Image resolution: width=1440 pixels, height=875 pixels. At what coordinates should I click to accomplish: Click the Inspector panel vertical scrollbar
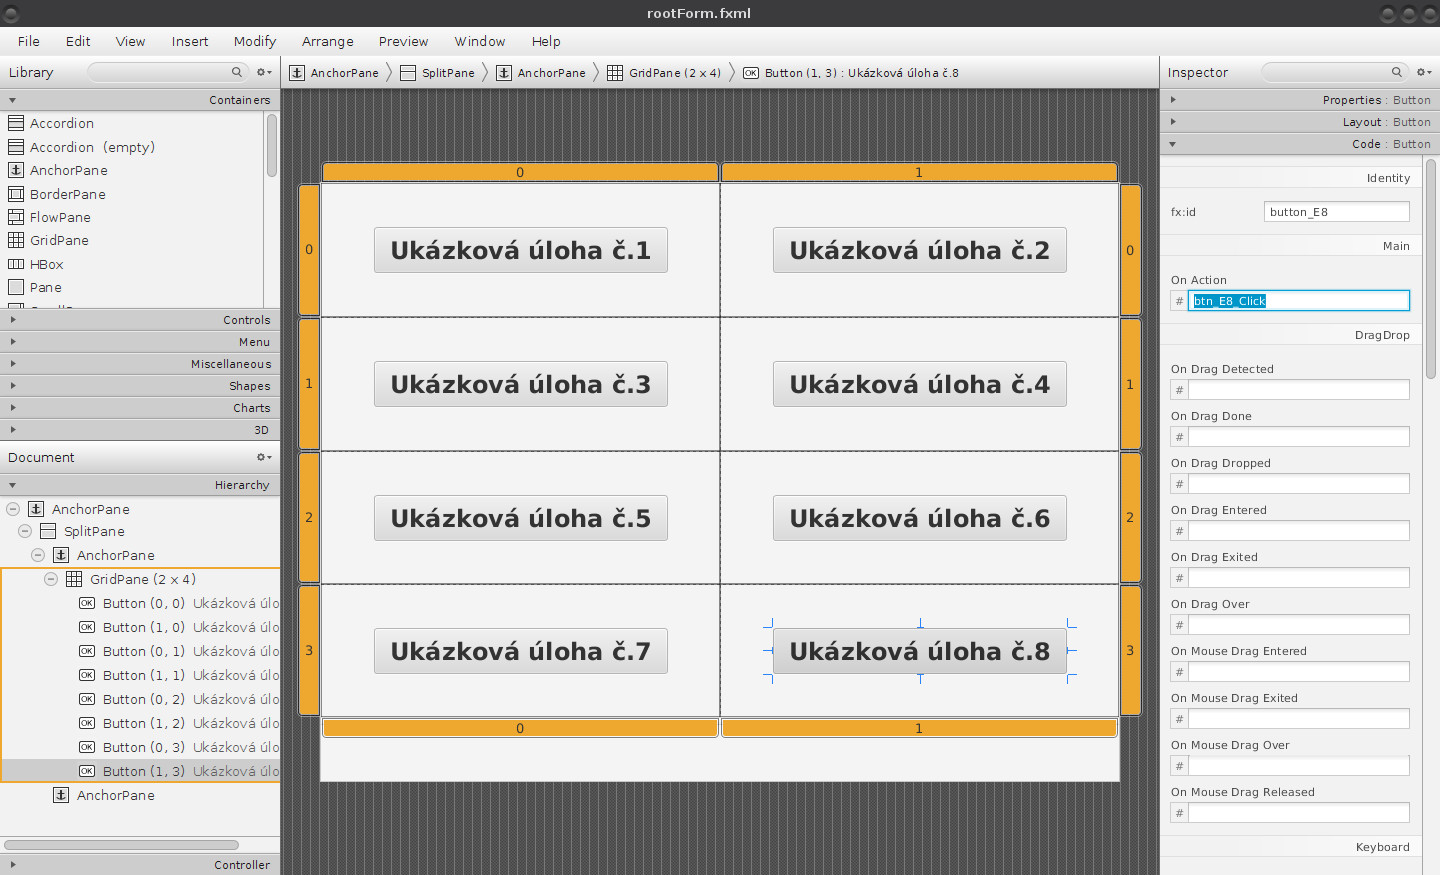click(x=1431, y=268)
